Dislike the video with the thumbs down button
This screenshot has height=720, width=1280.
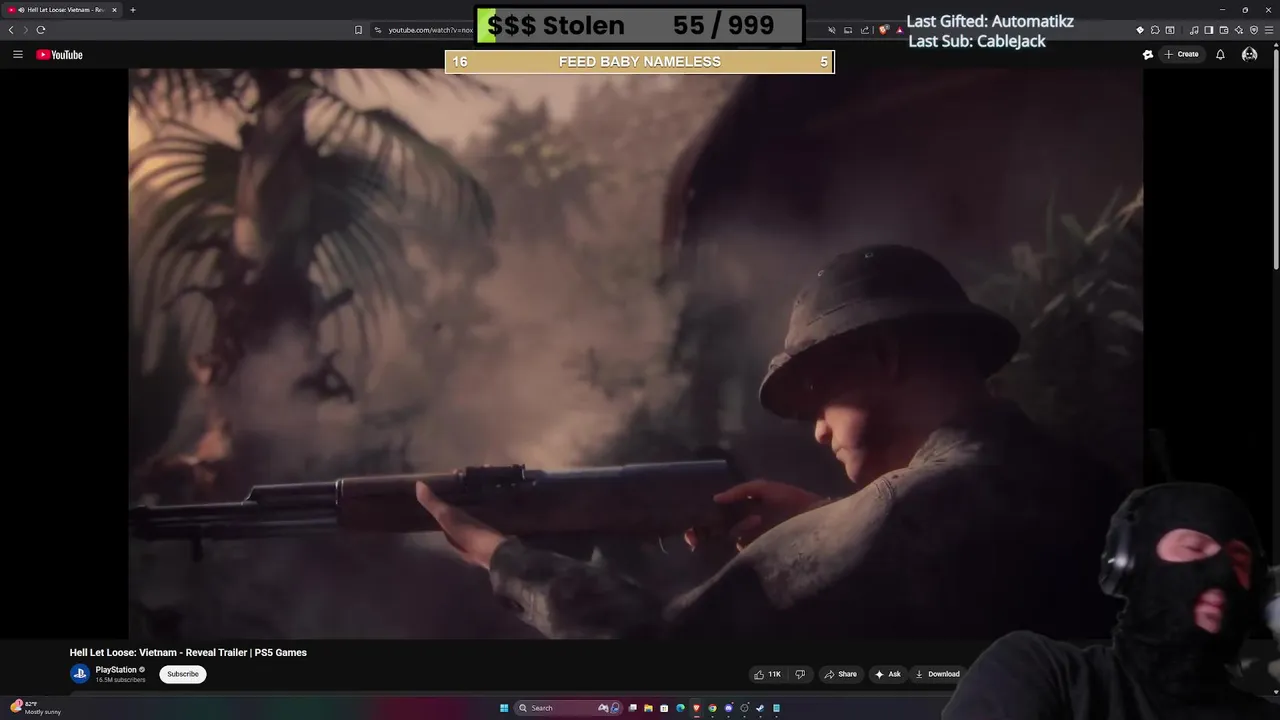click(x=800, y=674)
